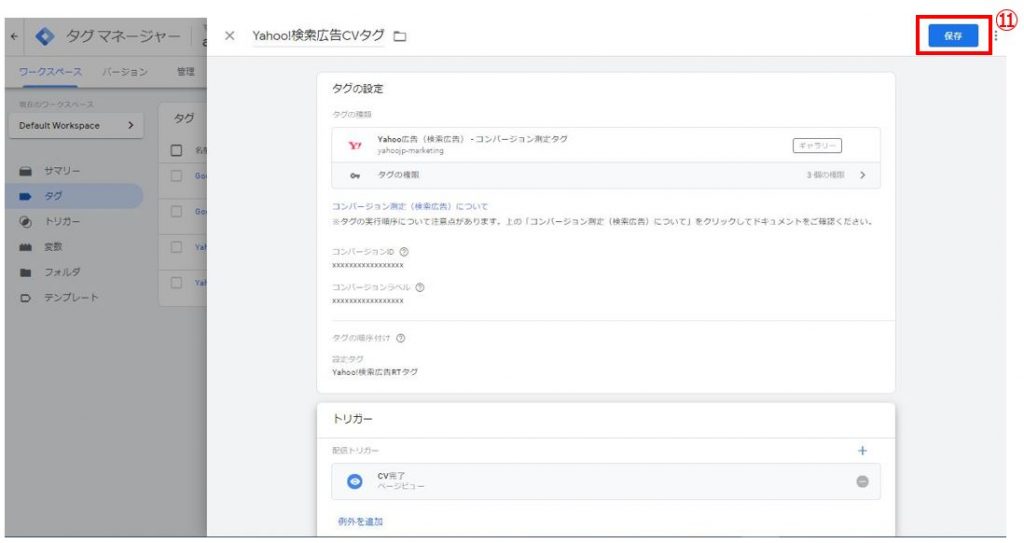Click the Yahoo Y! tag type logo
Viewport: 1024px width, 543px height.
(x=355, y=145)
